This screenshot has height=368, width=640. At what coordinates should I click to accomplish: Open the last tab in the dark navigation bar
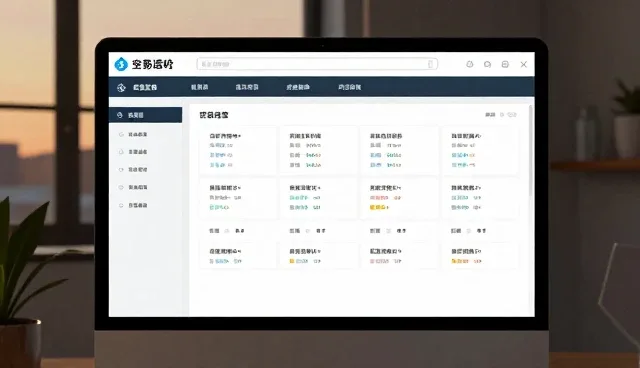pyautogui.click(x=349, y=87)
